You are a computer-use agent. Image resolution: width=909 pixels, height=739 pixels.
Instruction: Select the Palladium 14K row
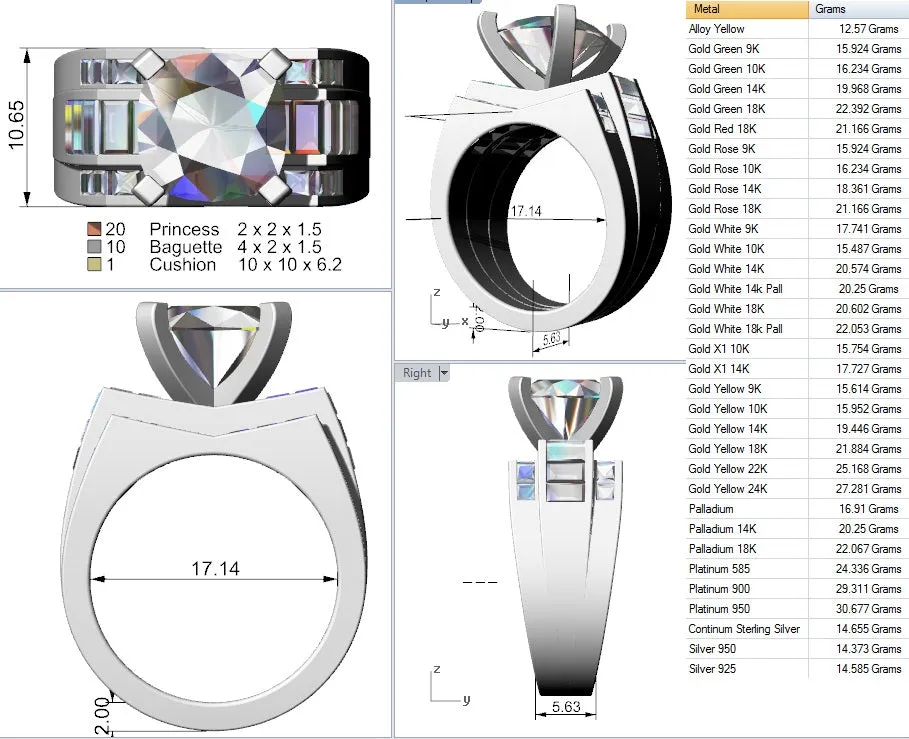[x=797, y=529]
